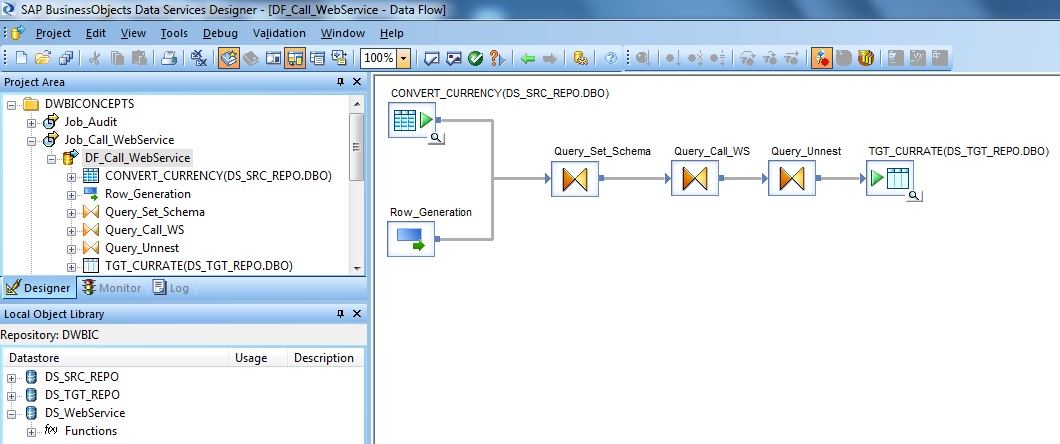Open the View menu
1060x444 pixels.
coord(133,33)
